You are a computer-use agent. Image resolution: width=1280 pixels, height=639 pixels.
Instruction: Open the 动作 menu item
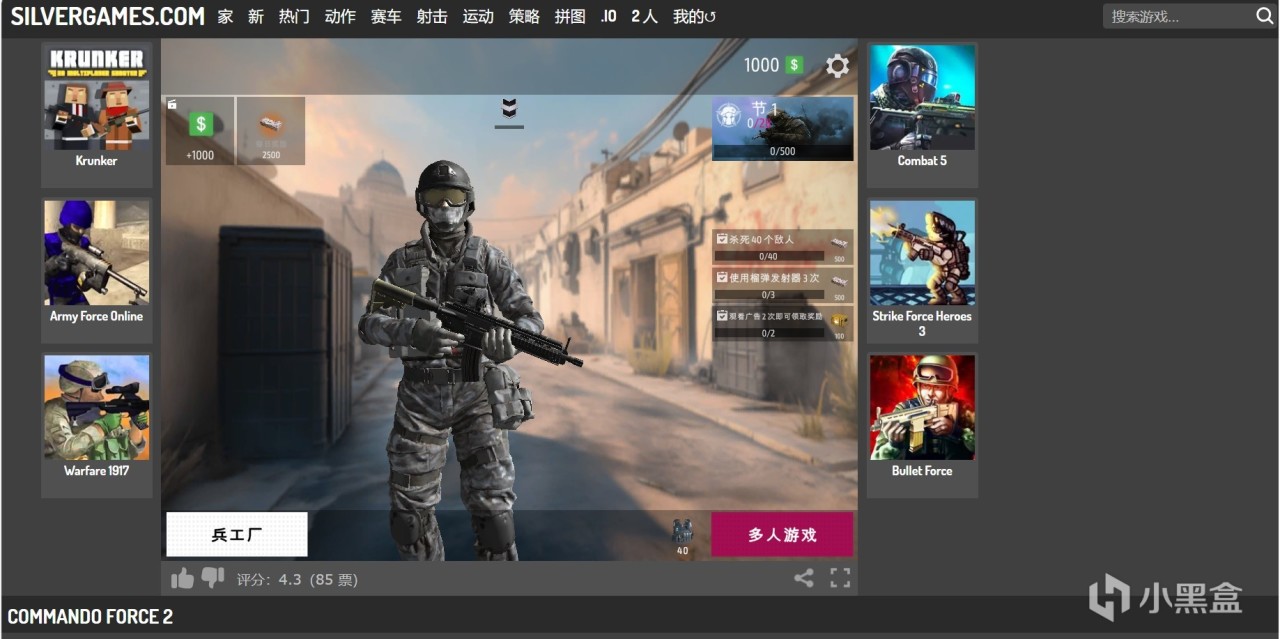pyautogui.click(x=340, y=16)
